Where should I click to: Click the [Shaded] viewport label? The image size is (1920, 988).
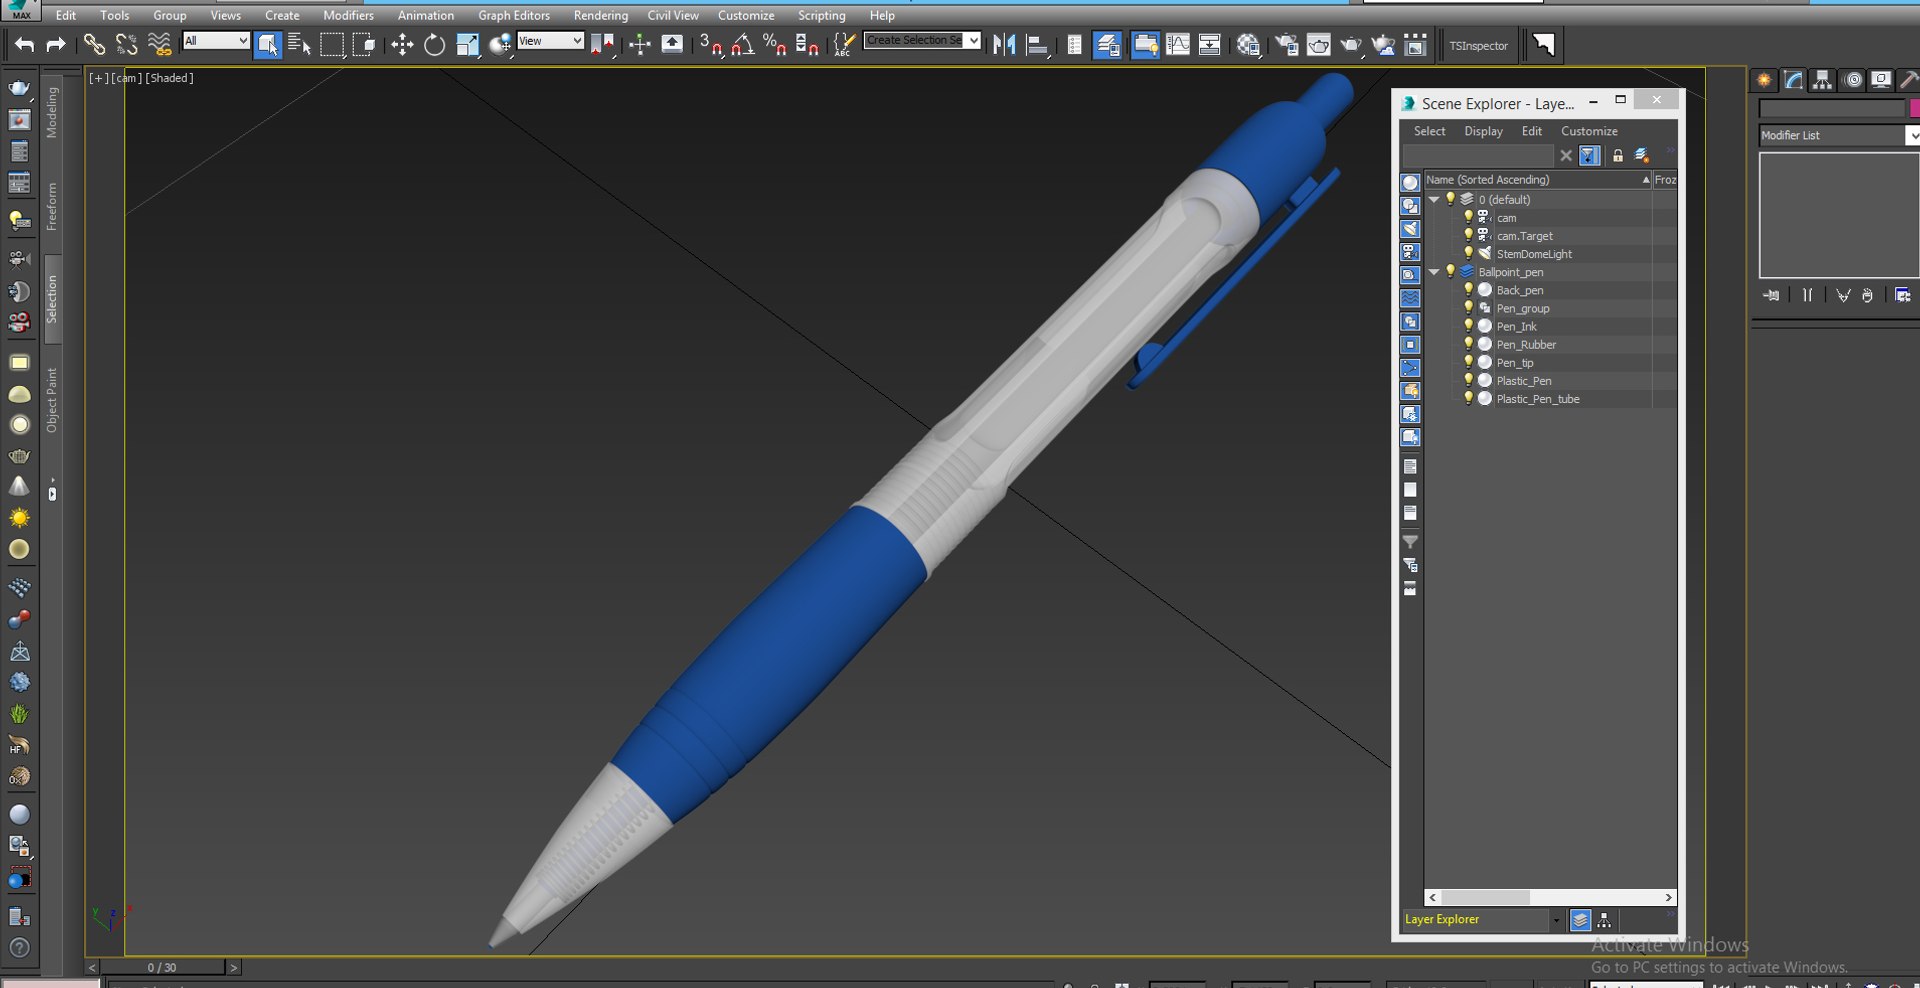pyautogui.click(x=170, y=78)
